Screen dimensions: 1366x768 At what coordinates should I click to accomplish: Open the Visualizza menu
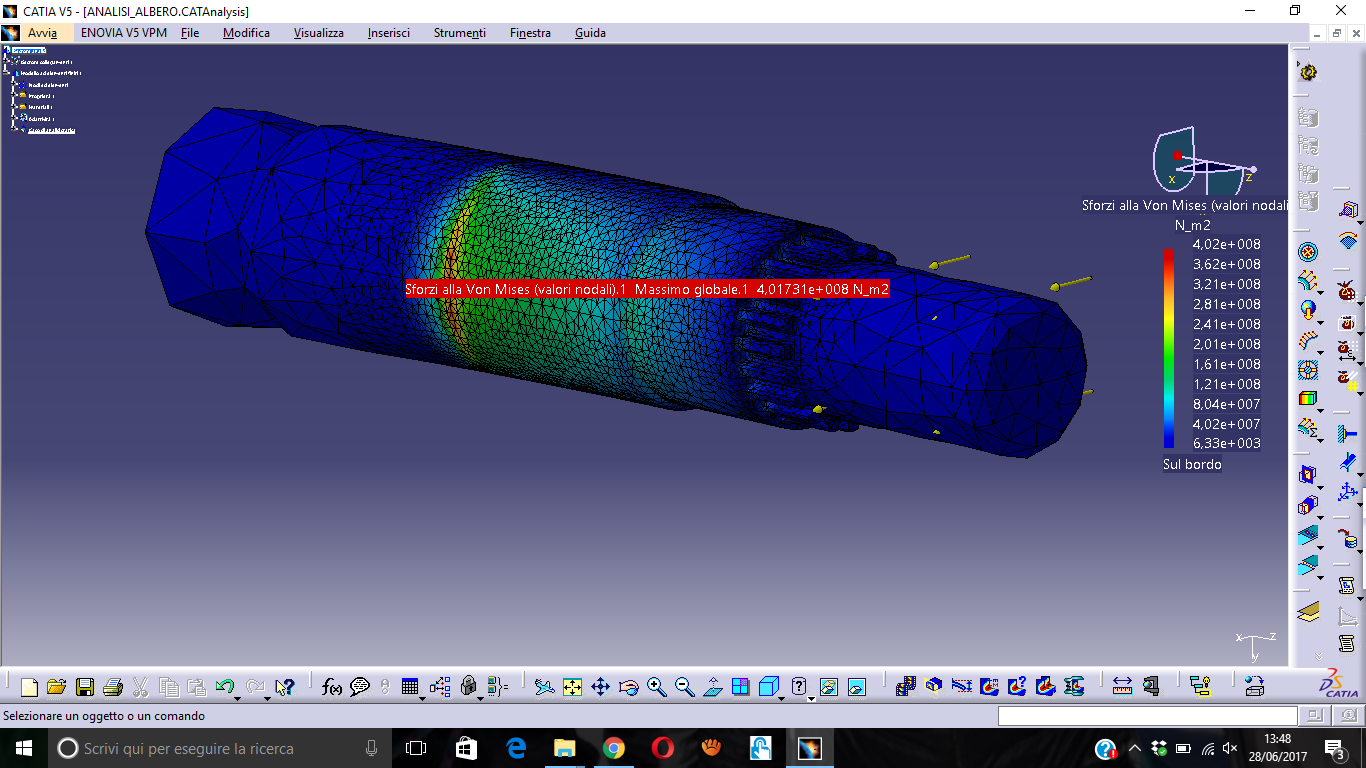[319, 33]
